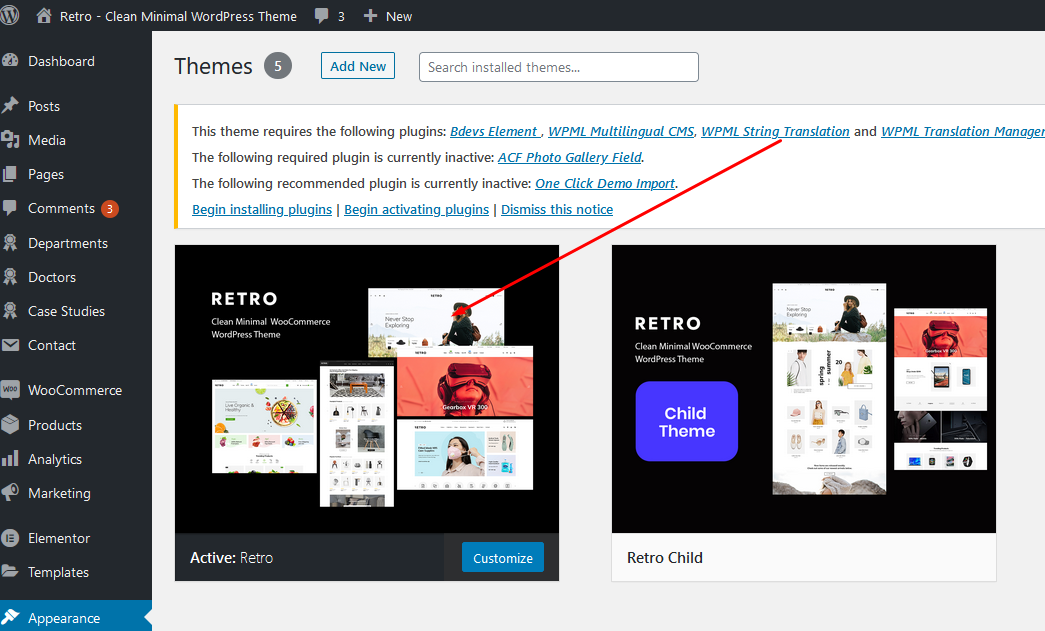1045x631 pixels.
Task: Open the One Click Demo Import link
Action: coord(605,183)
